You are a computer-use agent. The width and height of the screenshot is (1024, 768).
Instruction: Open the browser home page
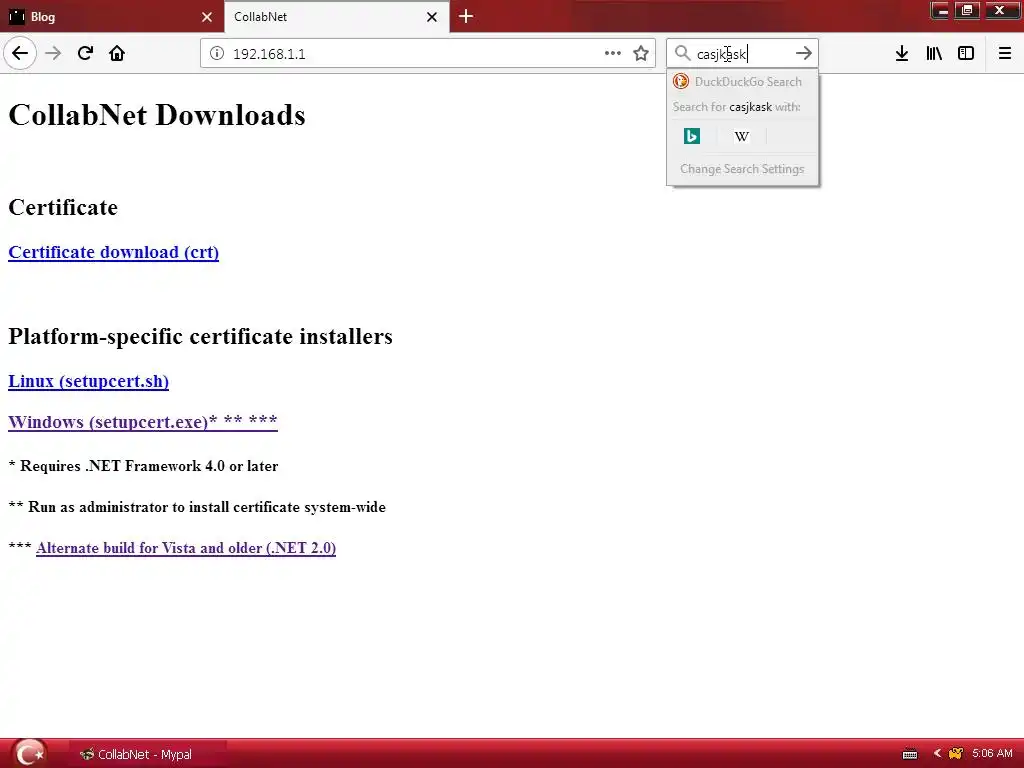(117, 53)
